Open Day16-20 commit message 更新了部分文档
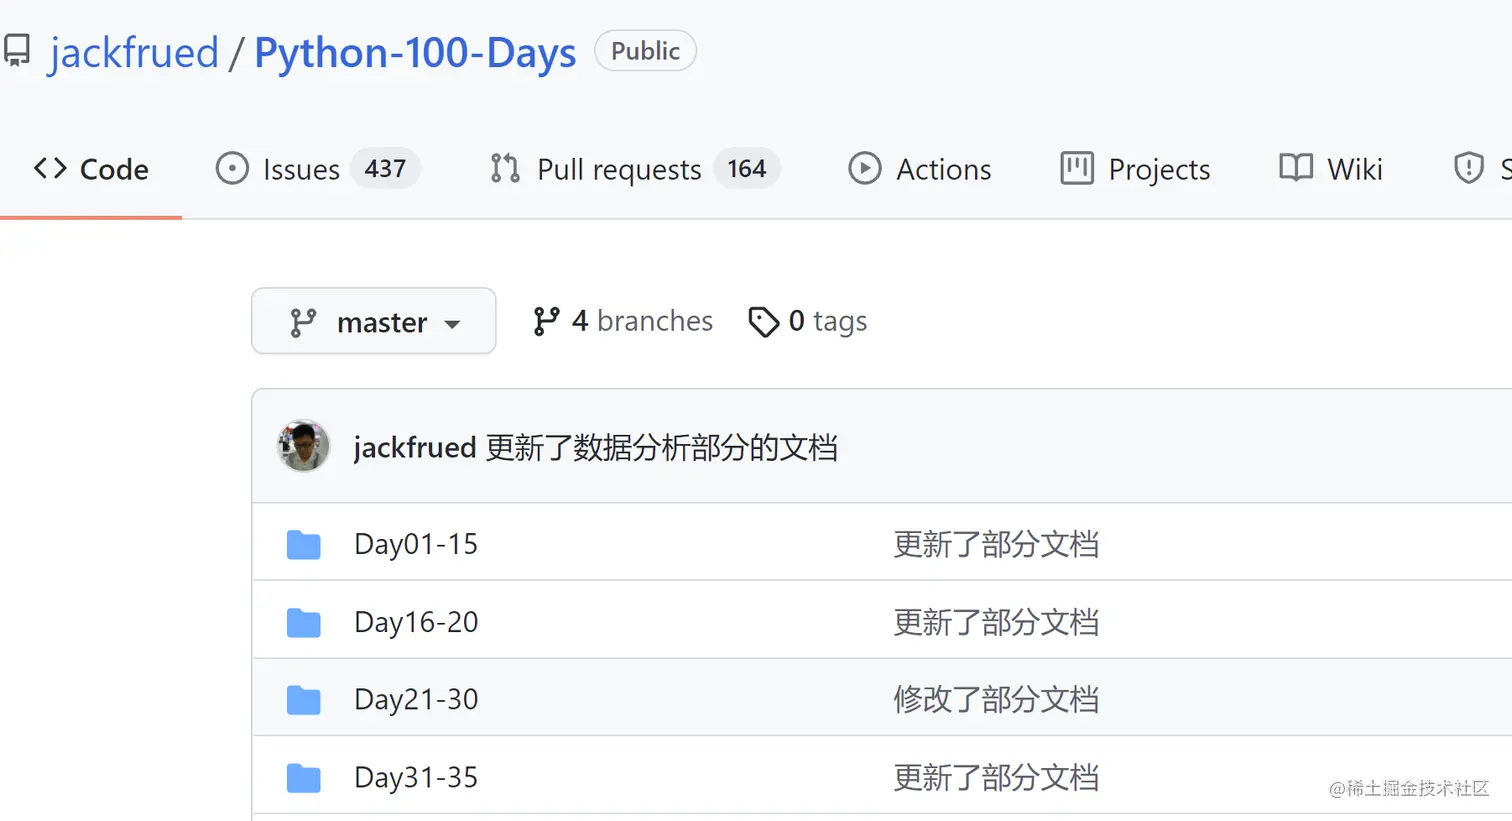This screenshot has width=1512, height=821. click(996, 622)
